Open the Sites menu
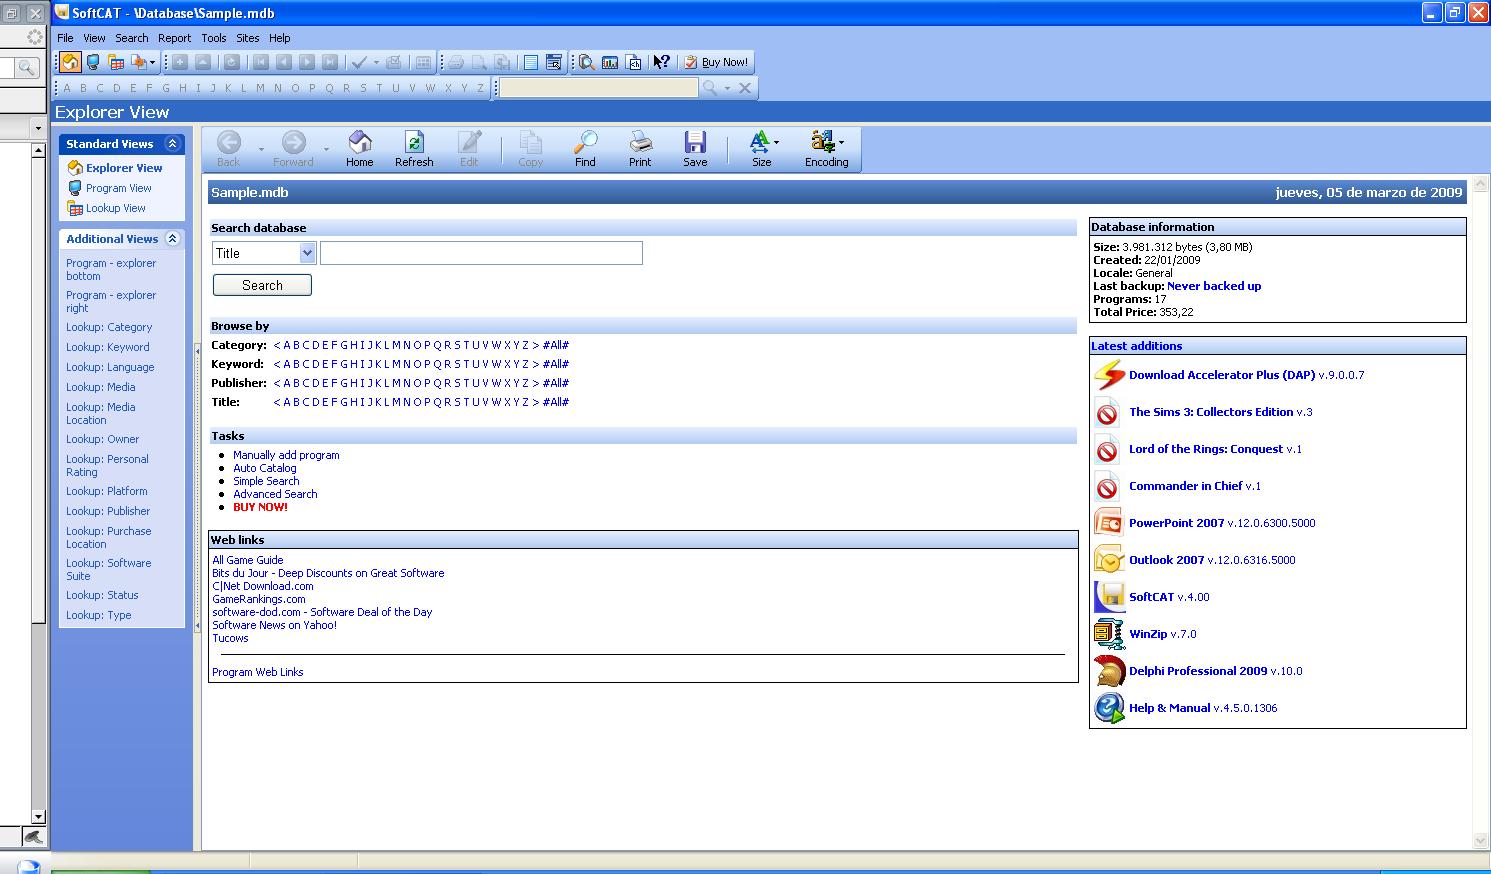Image resolution: width=1491 pixels, height=874 pixels. (248, 38)
